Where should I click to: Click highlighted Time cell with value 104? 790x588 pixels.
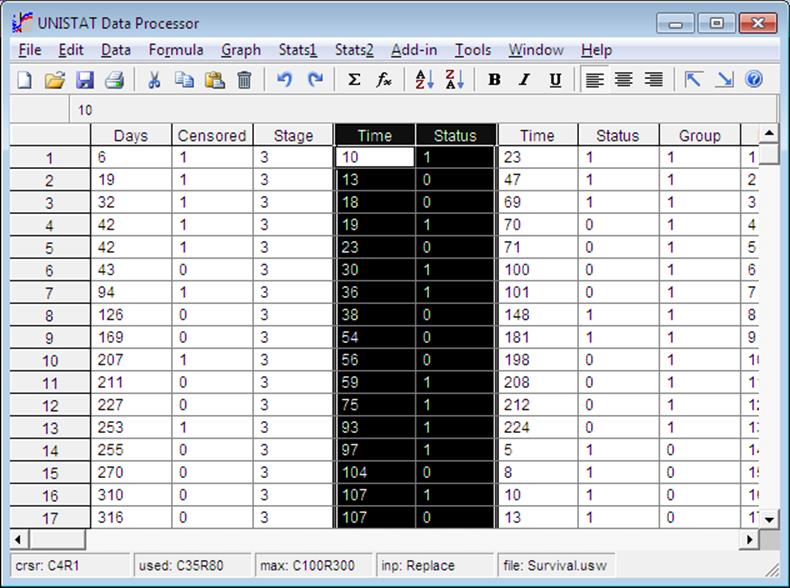[x=375, y=473]
